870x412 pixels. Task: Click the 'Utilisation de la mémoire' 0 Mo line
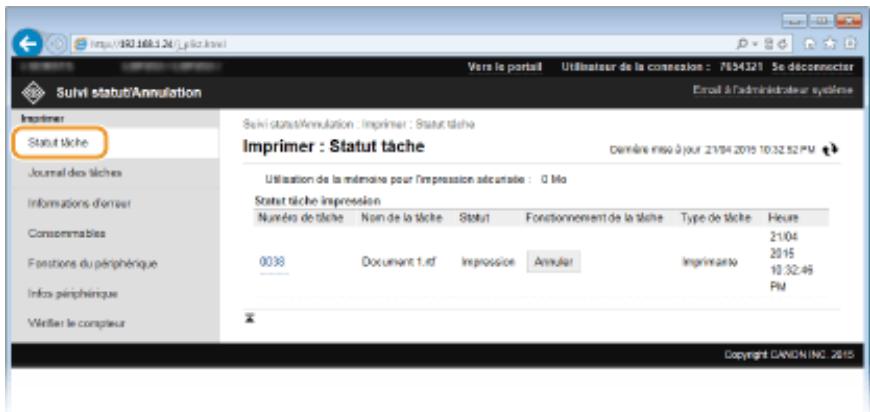click(x=416, y=180)
